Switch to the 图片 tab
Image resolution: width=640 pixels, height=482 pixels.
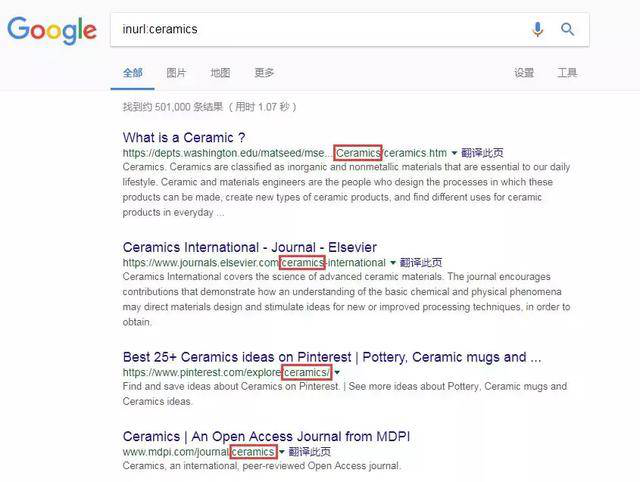coord(176,73)
